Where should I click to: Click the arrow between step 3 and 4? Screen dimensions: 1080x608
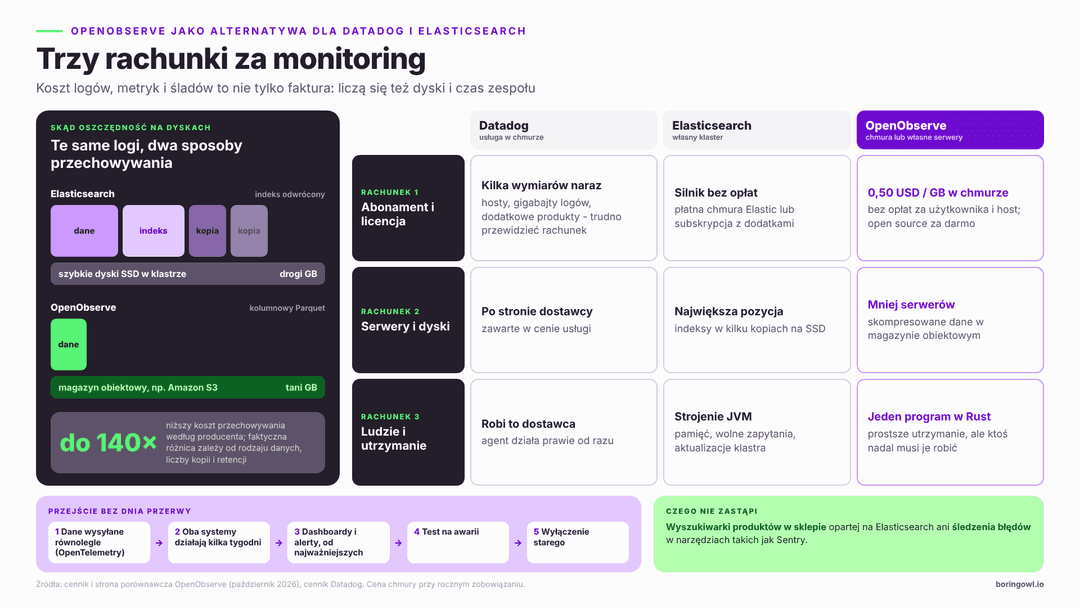(398, 543)
